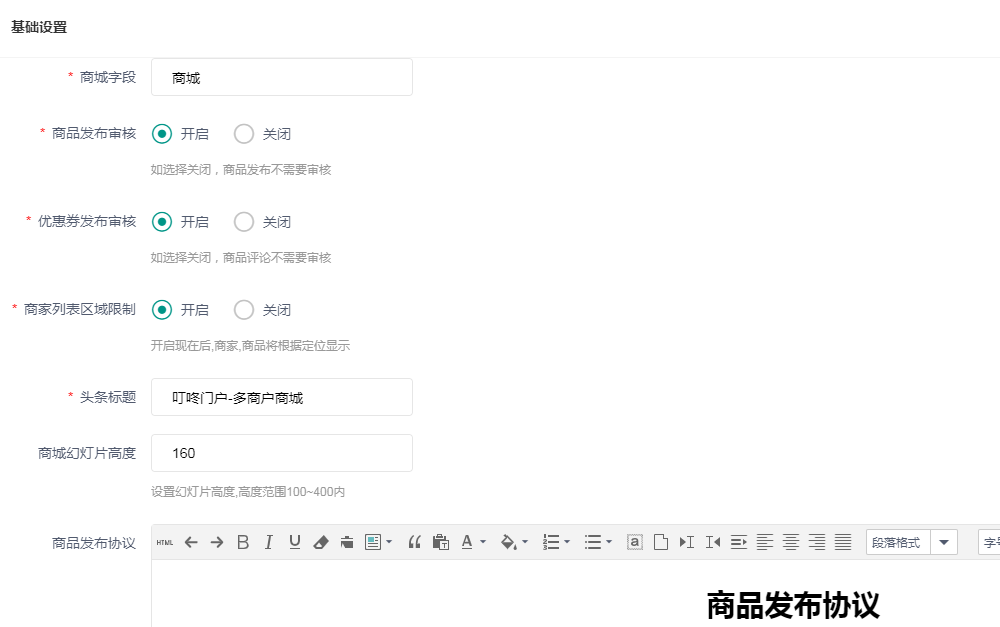Turn off 商家列表区域限制 with 关闭

tap(244, 310)
